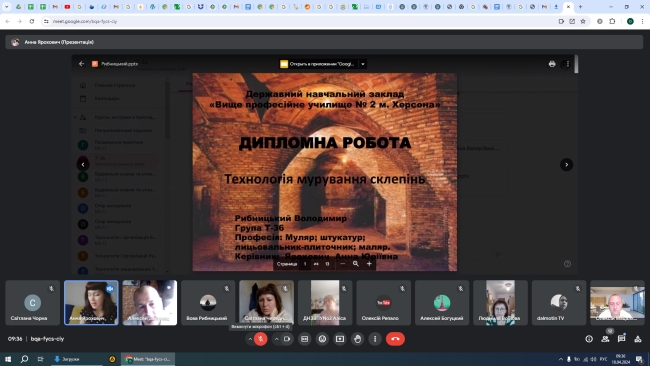This screenshot has height=366, width=650.
Task: Go to next slide with right arrow
Action: click(x=566, y=165)
